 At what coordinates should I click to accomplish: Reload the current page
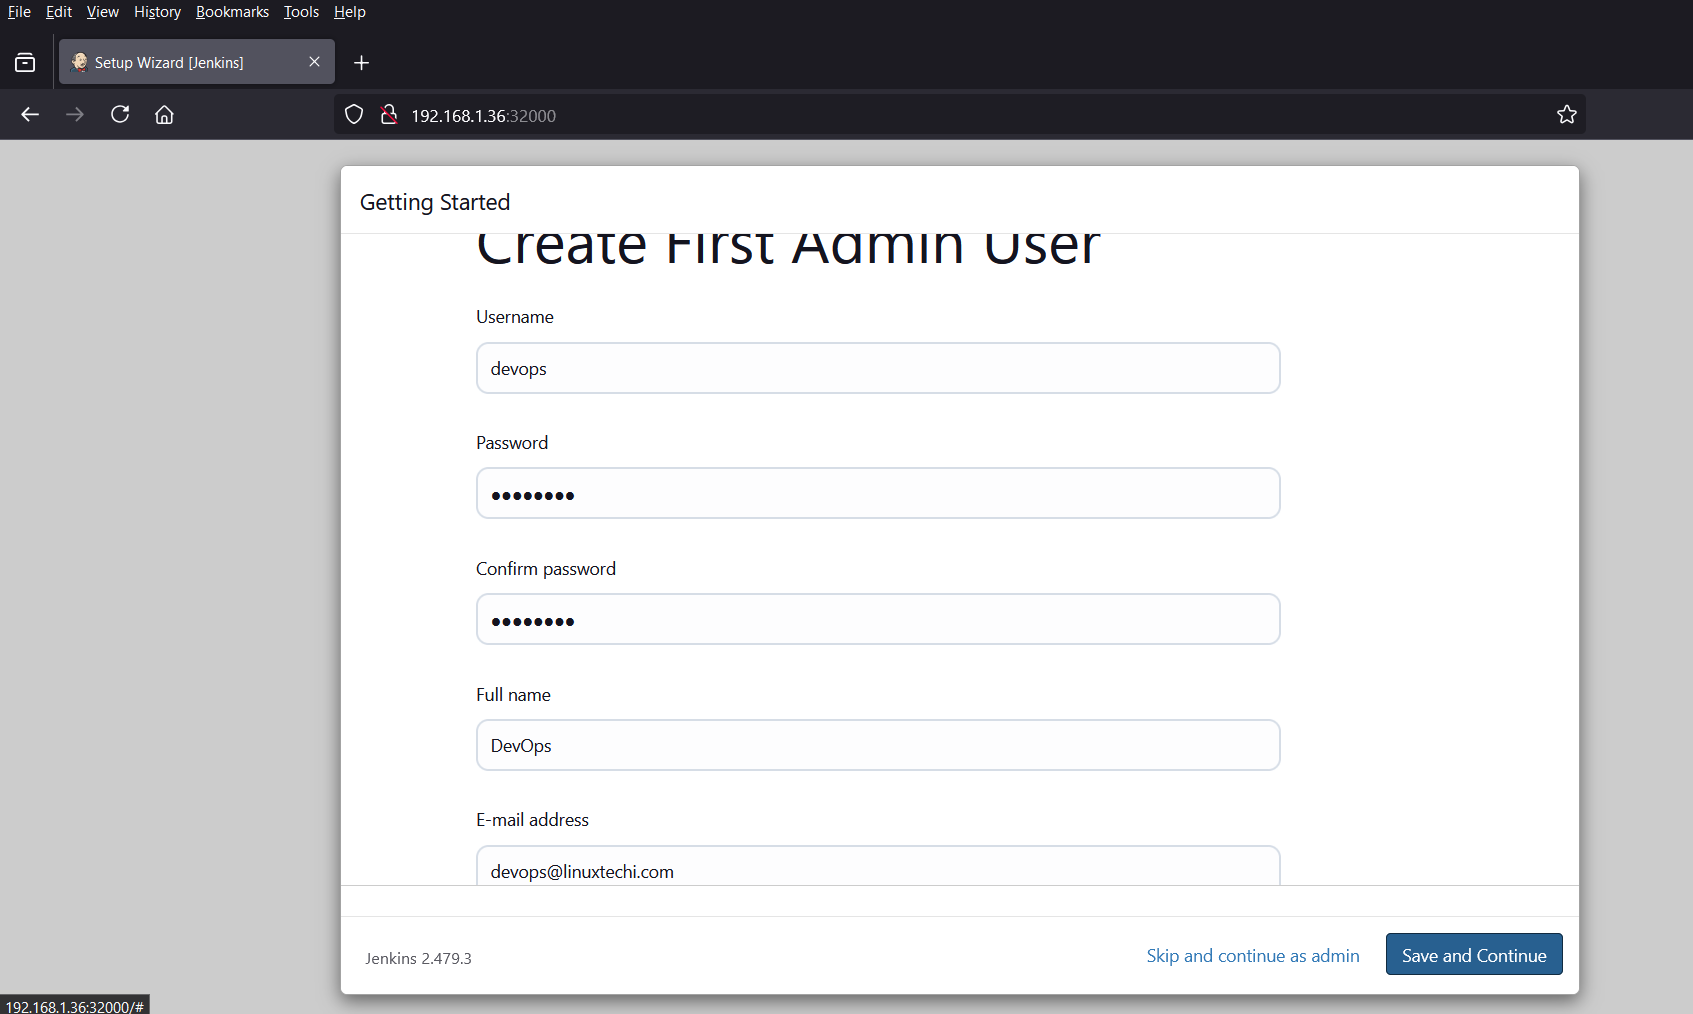pyautogui.click(x=120, y=115)
